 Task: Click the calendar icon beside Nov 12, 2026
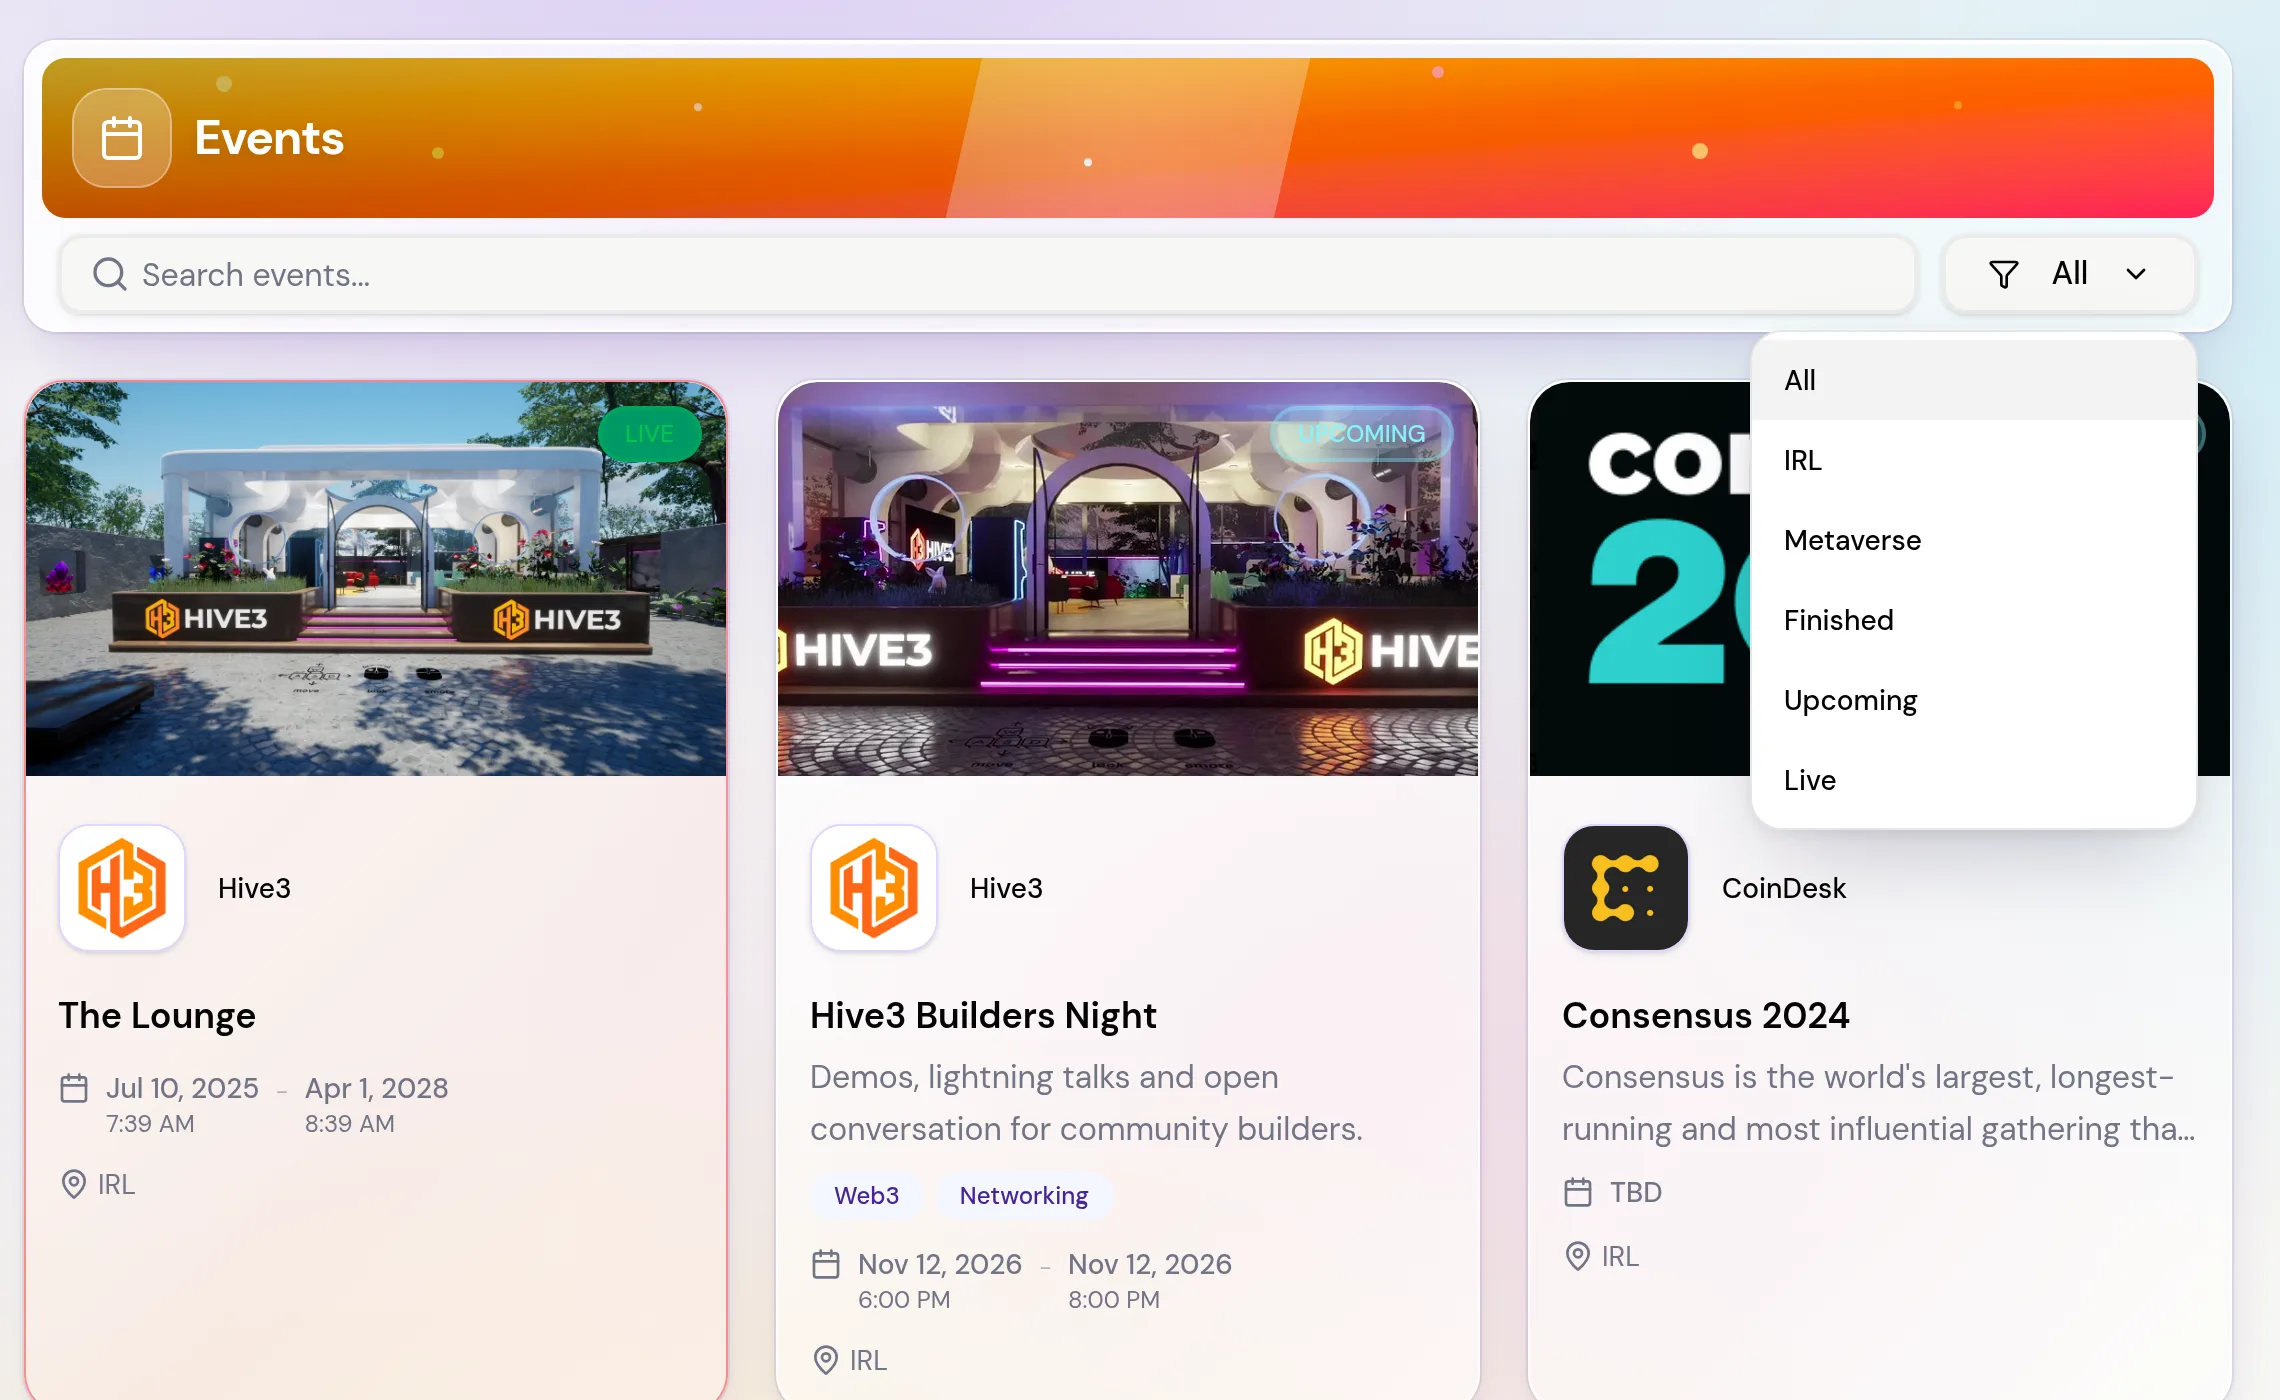coord(826,1264)
